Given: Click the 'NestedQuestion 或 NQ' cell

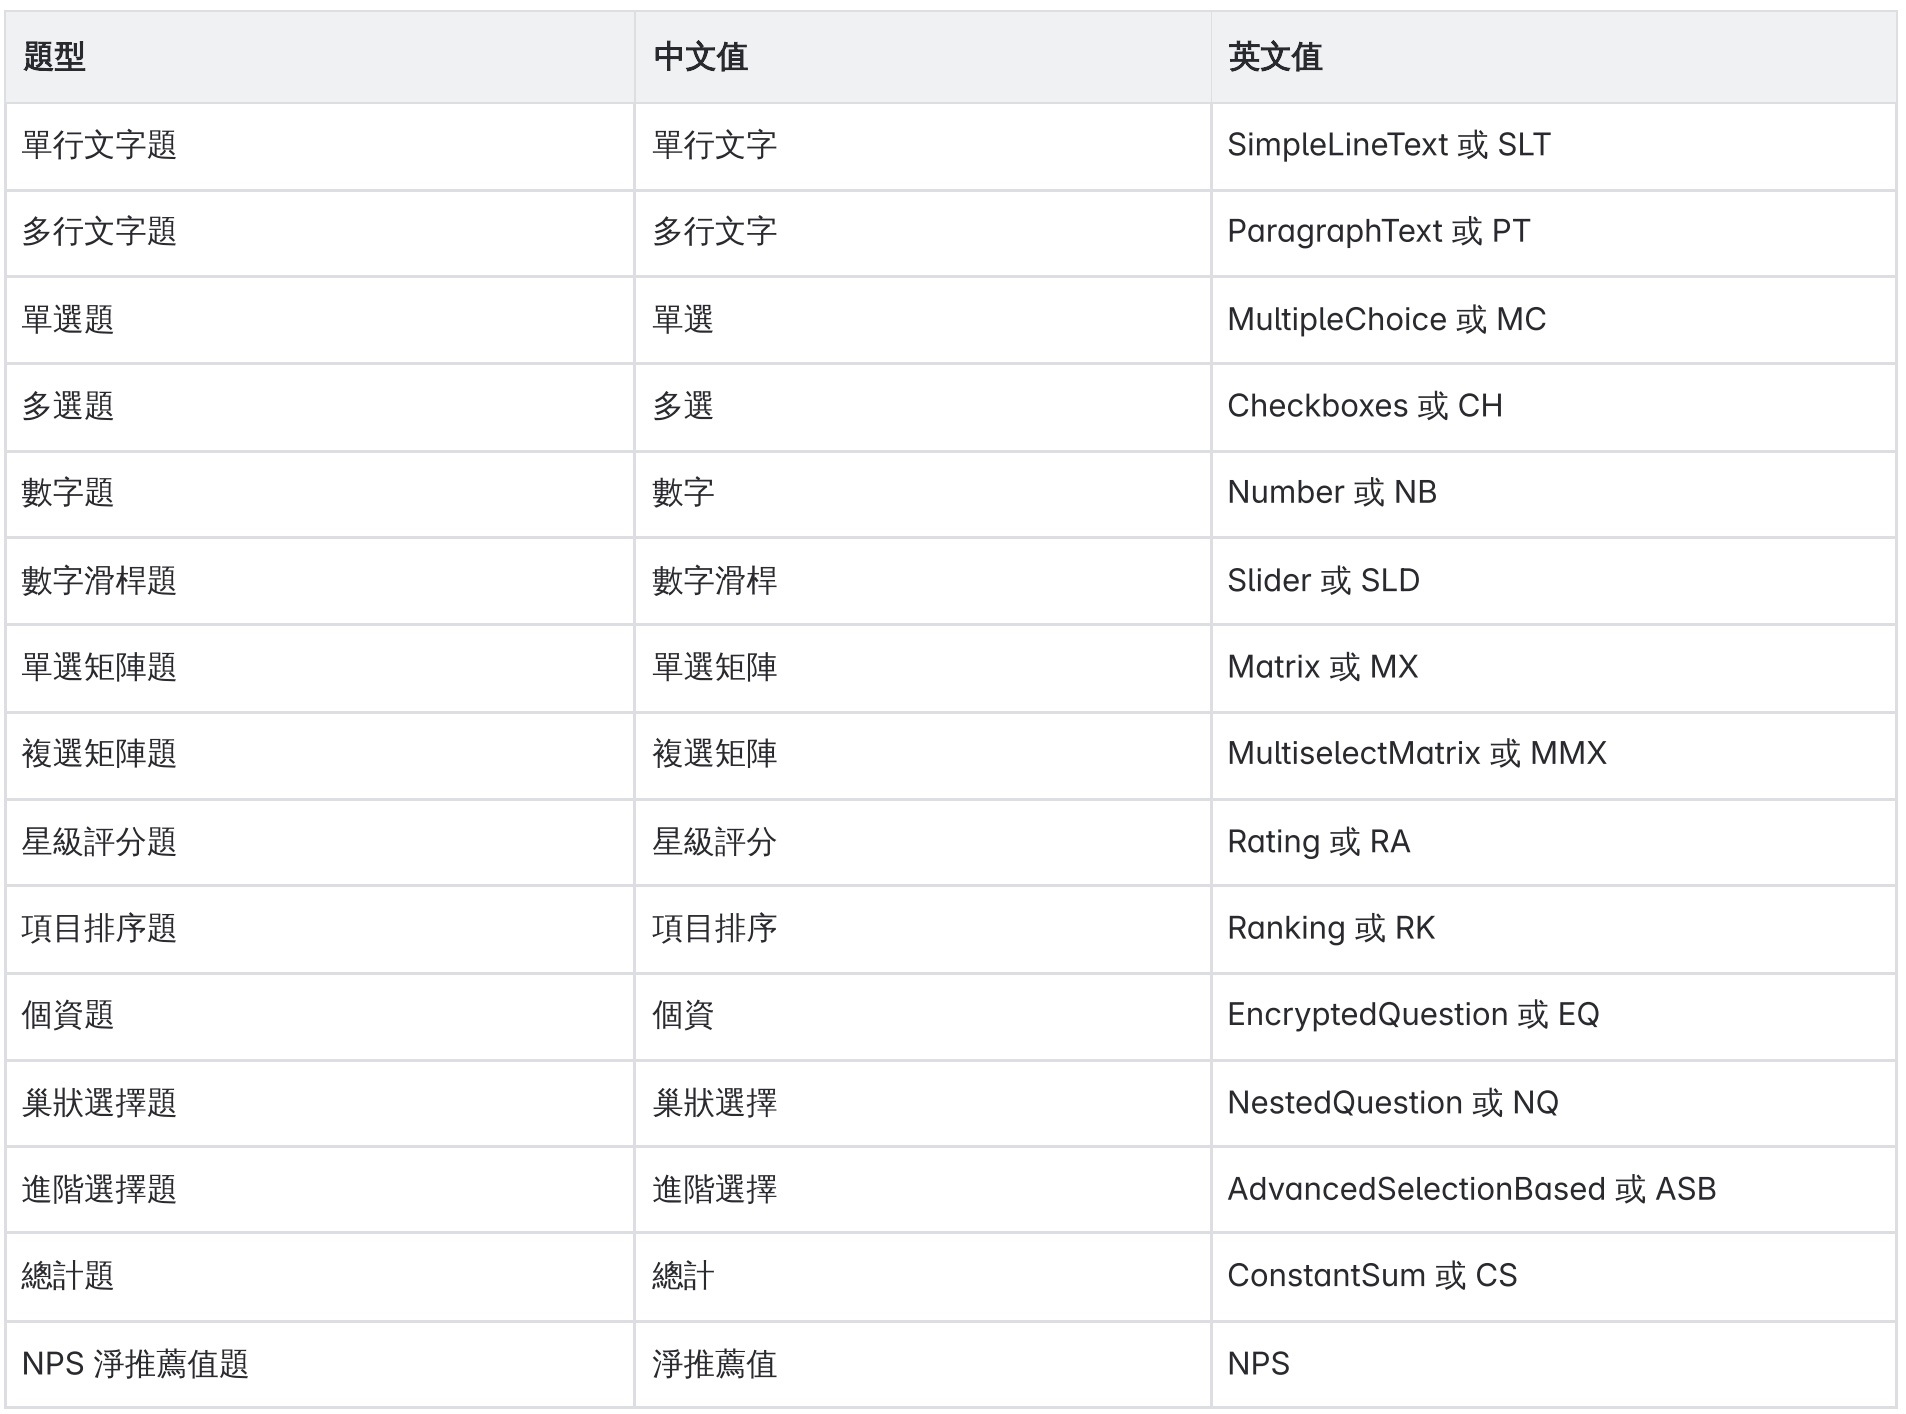Looking at the screenshot, I should pyautogui.click(x=1392, y=1103).
